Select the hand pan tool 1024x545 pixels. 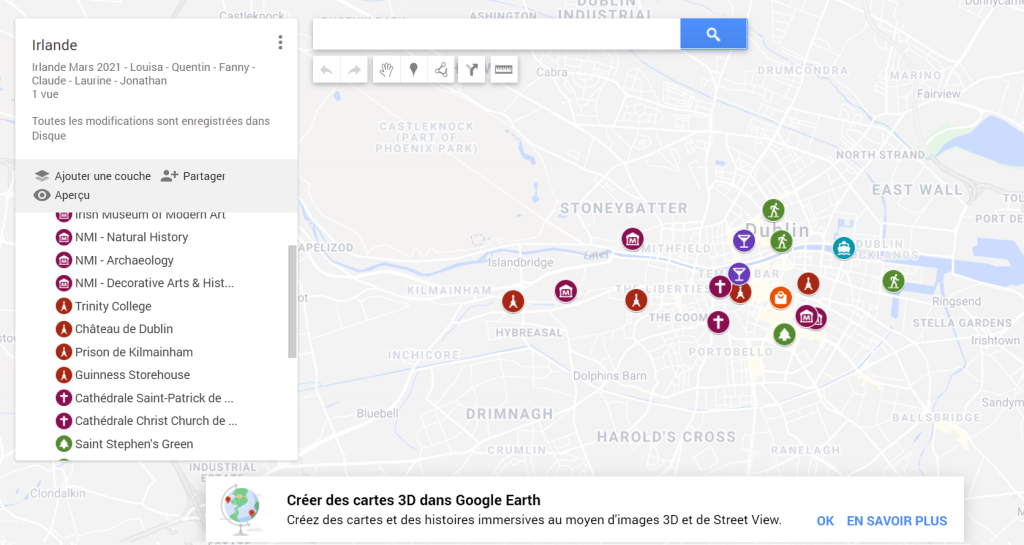pyautogui.click(x=387, y=70)
